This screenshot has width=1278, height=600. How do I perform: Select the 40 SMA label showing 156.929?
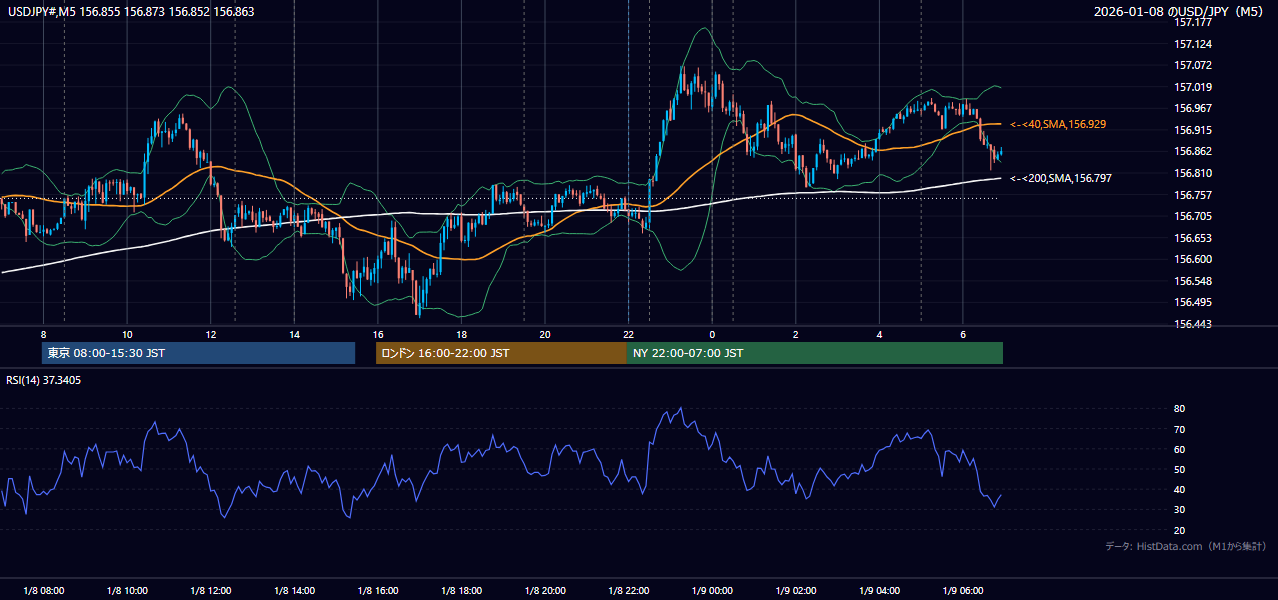1058,124
